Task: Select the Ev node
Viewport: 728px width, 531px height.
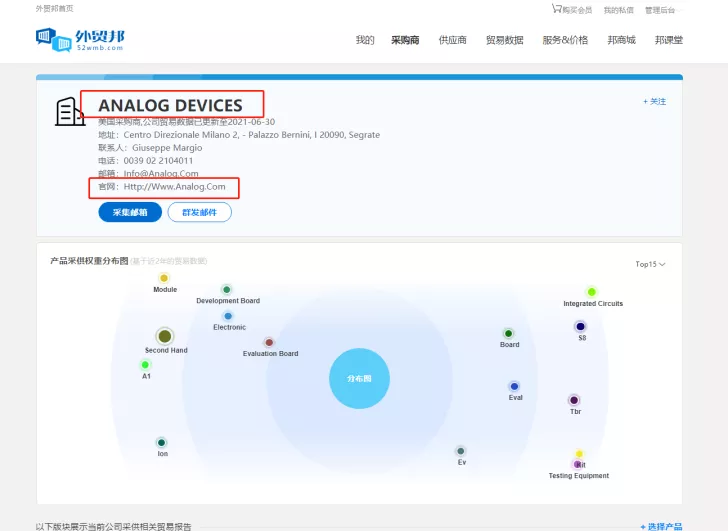Action: point(461,451)
